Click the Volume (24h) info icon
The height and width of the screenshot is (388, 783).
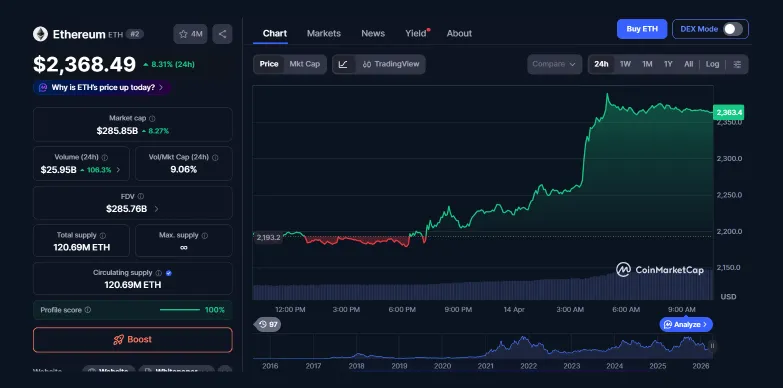tap(105, 157)
